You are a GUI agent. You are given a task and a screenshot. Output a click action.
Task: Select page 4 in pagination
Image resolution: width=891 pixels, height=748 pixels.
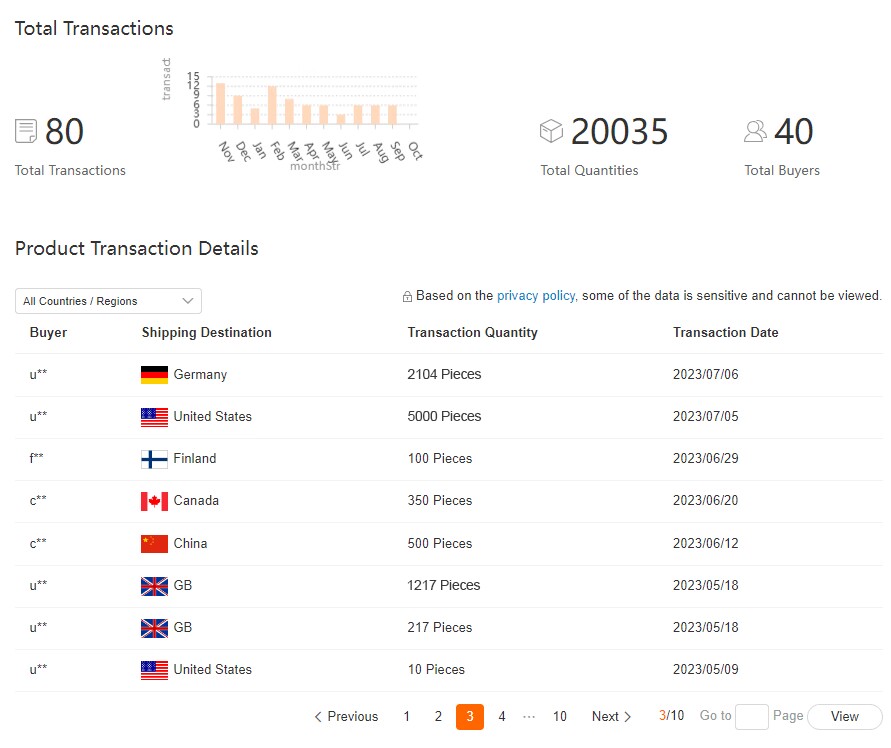click(502, 717)
